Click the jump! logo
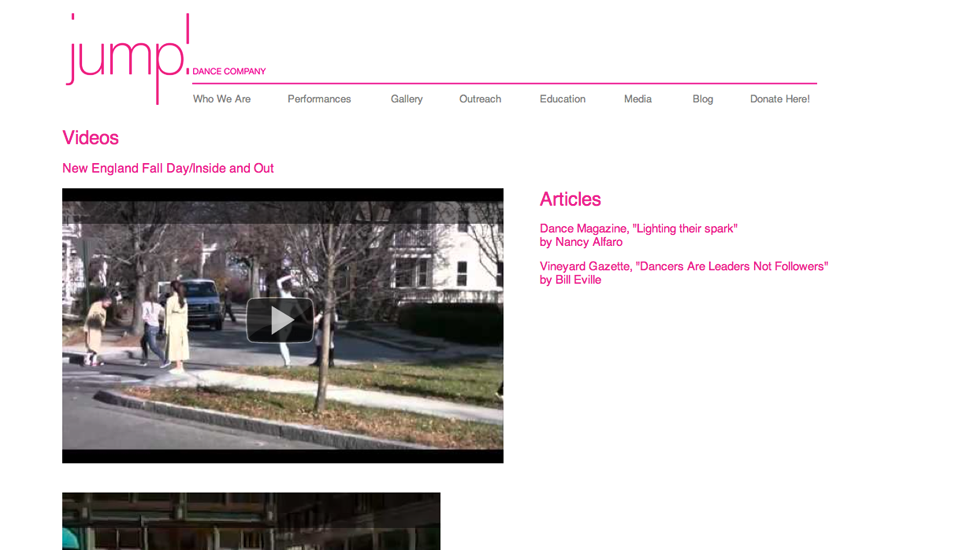The image size is (960, 550). coord(125,56)
